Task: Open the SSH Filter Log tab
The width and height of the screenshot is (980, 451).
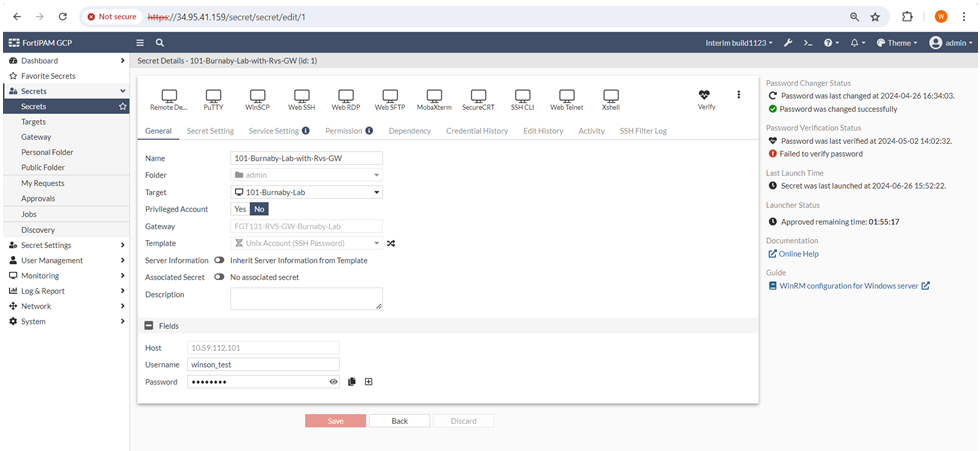Action: point(642,131)
